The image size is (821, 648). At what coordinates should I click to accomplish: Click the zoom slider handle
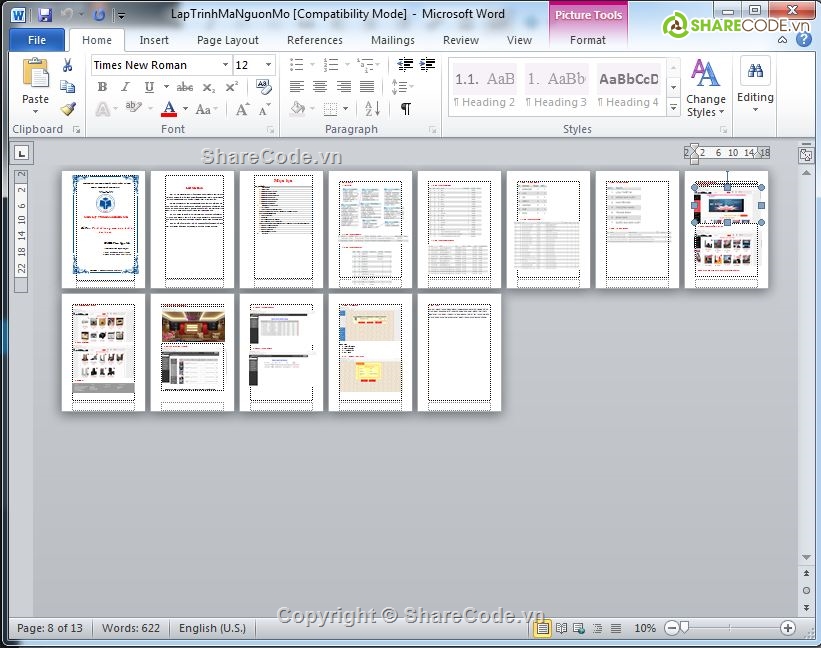pyautogui.click(x=684, y=628)
